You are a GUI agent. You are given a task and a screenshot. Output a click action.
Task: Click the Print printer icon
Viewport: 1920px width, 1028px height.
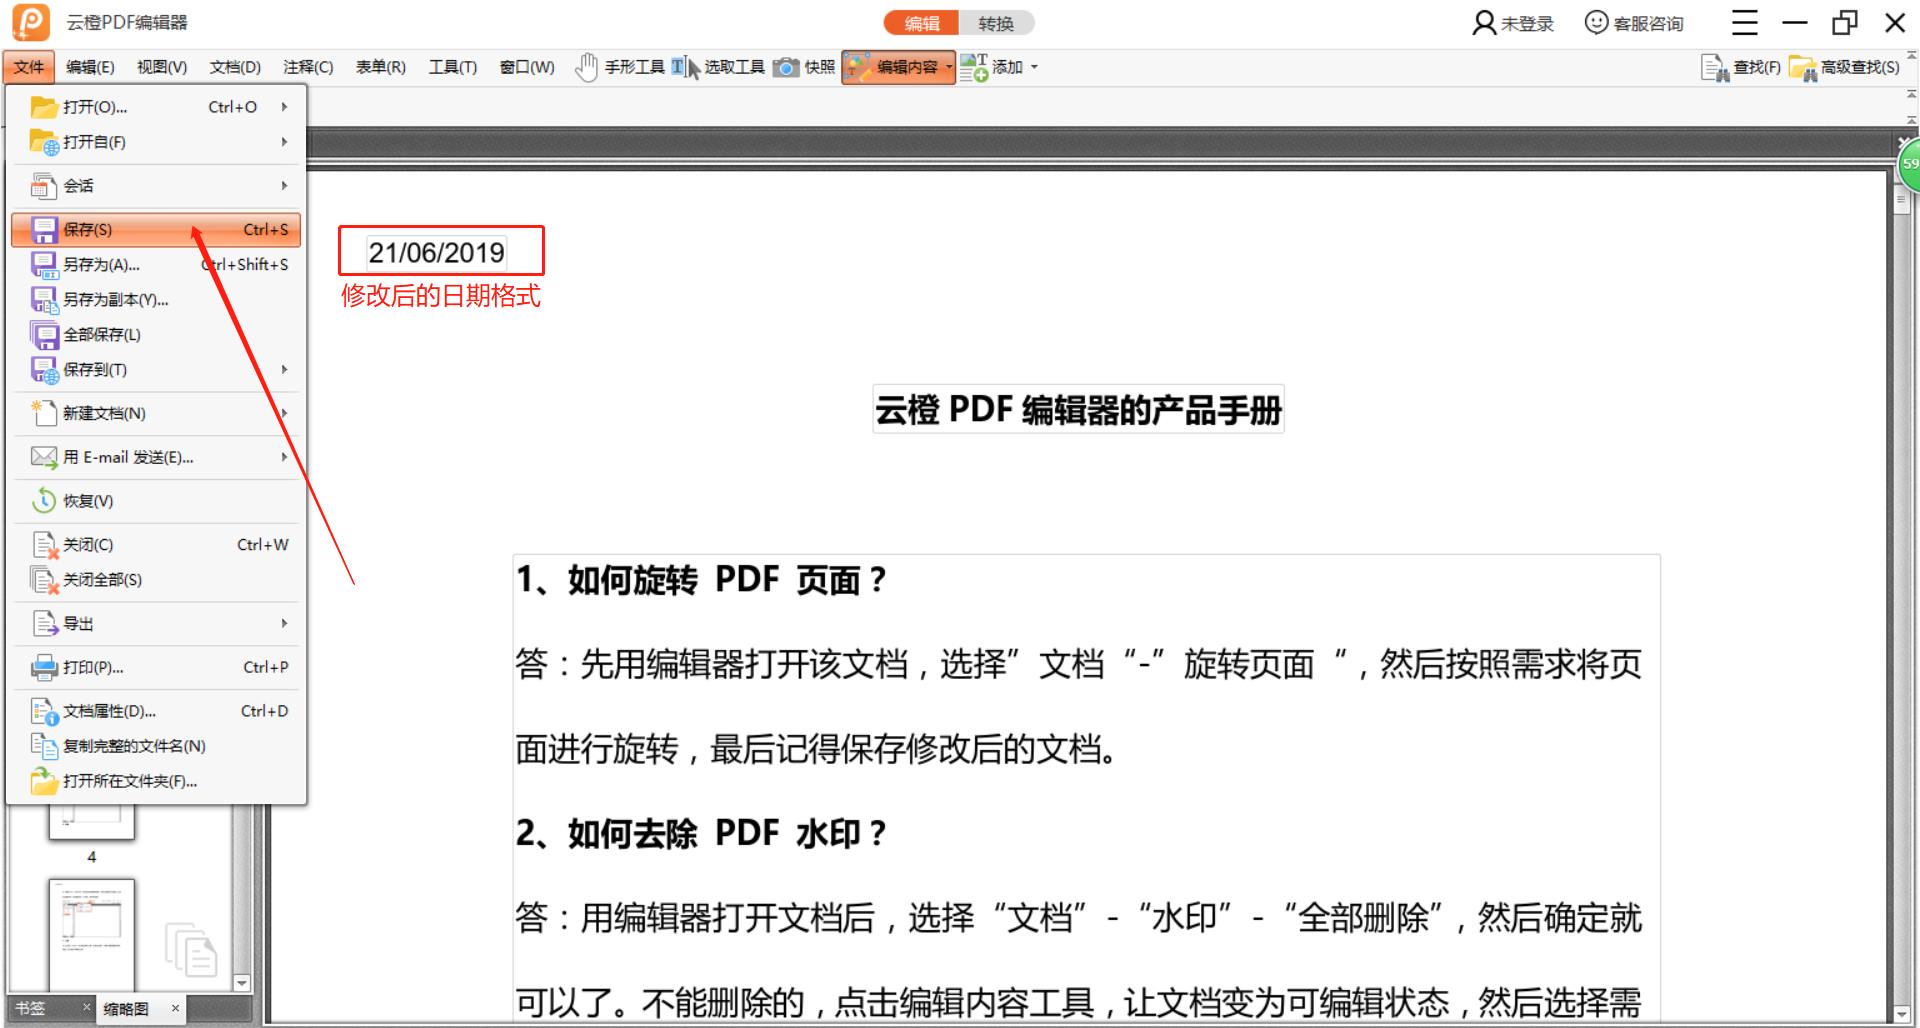(x=44, y=667)
